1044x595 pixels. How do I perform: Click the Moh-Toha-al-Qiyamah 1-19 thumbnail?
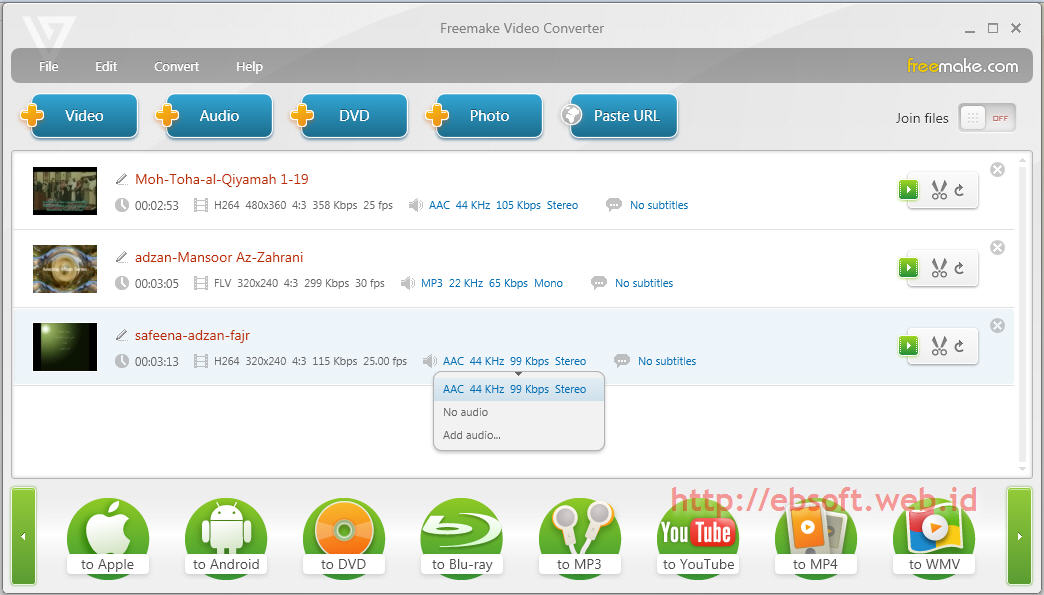coord(65,190)
